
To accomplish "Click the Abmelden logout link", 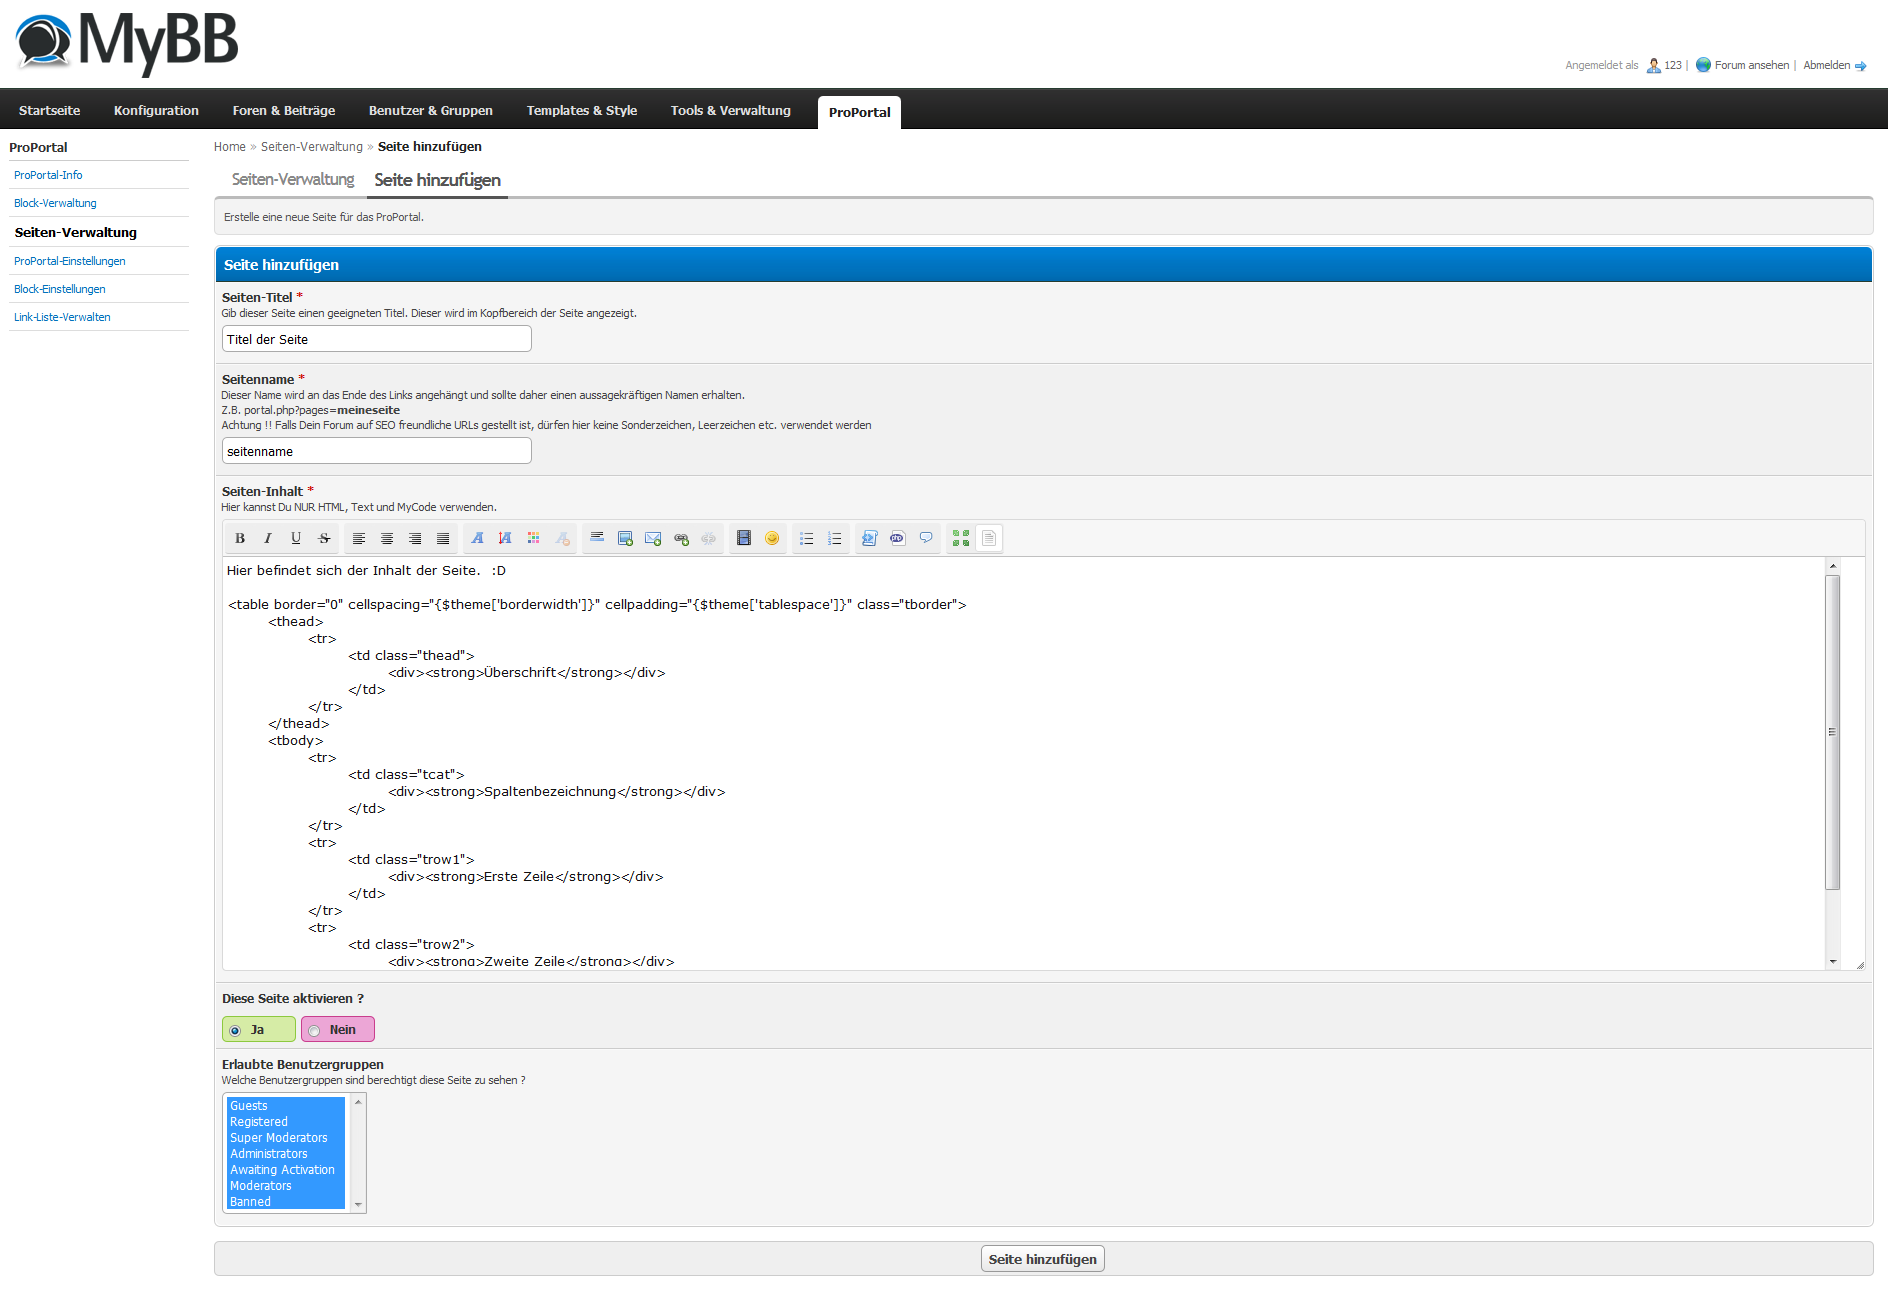I will tap(1826, 65).
